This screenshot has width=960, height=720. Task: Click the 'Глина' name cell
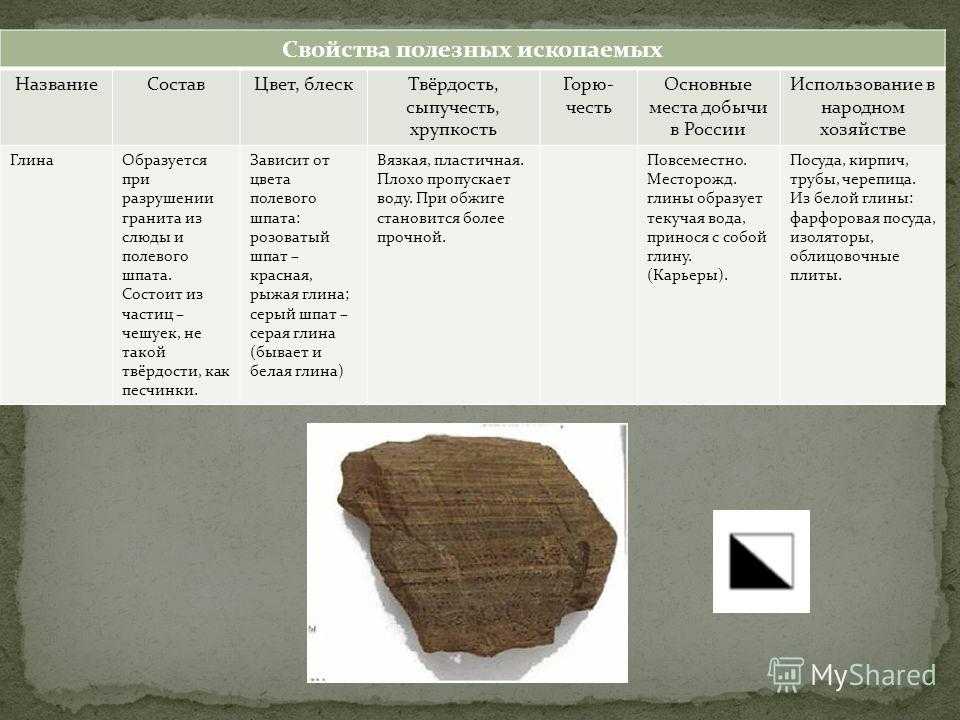tap(56, 275)
